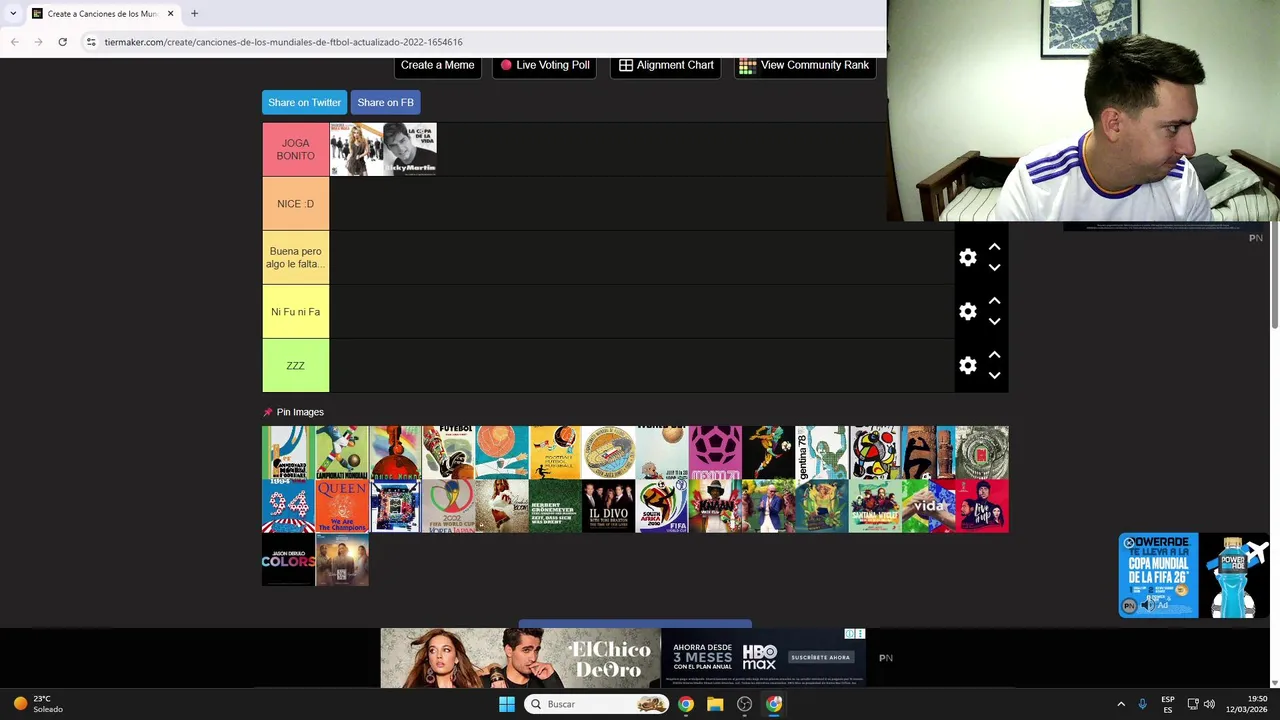Click microphone icon in system tray
Viewport: 1280px width, 720px height.
point(1143,704)
